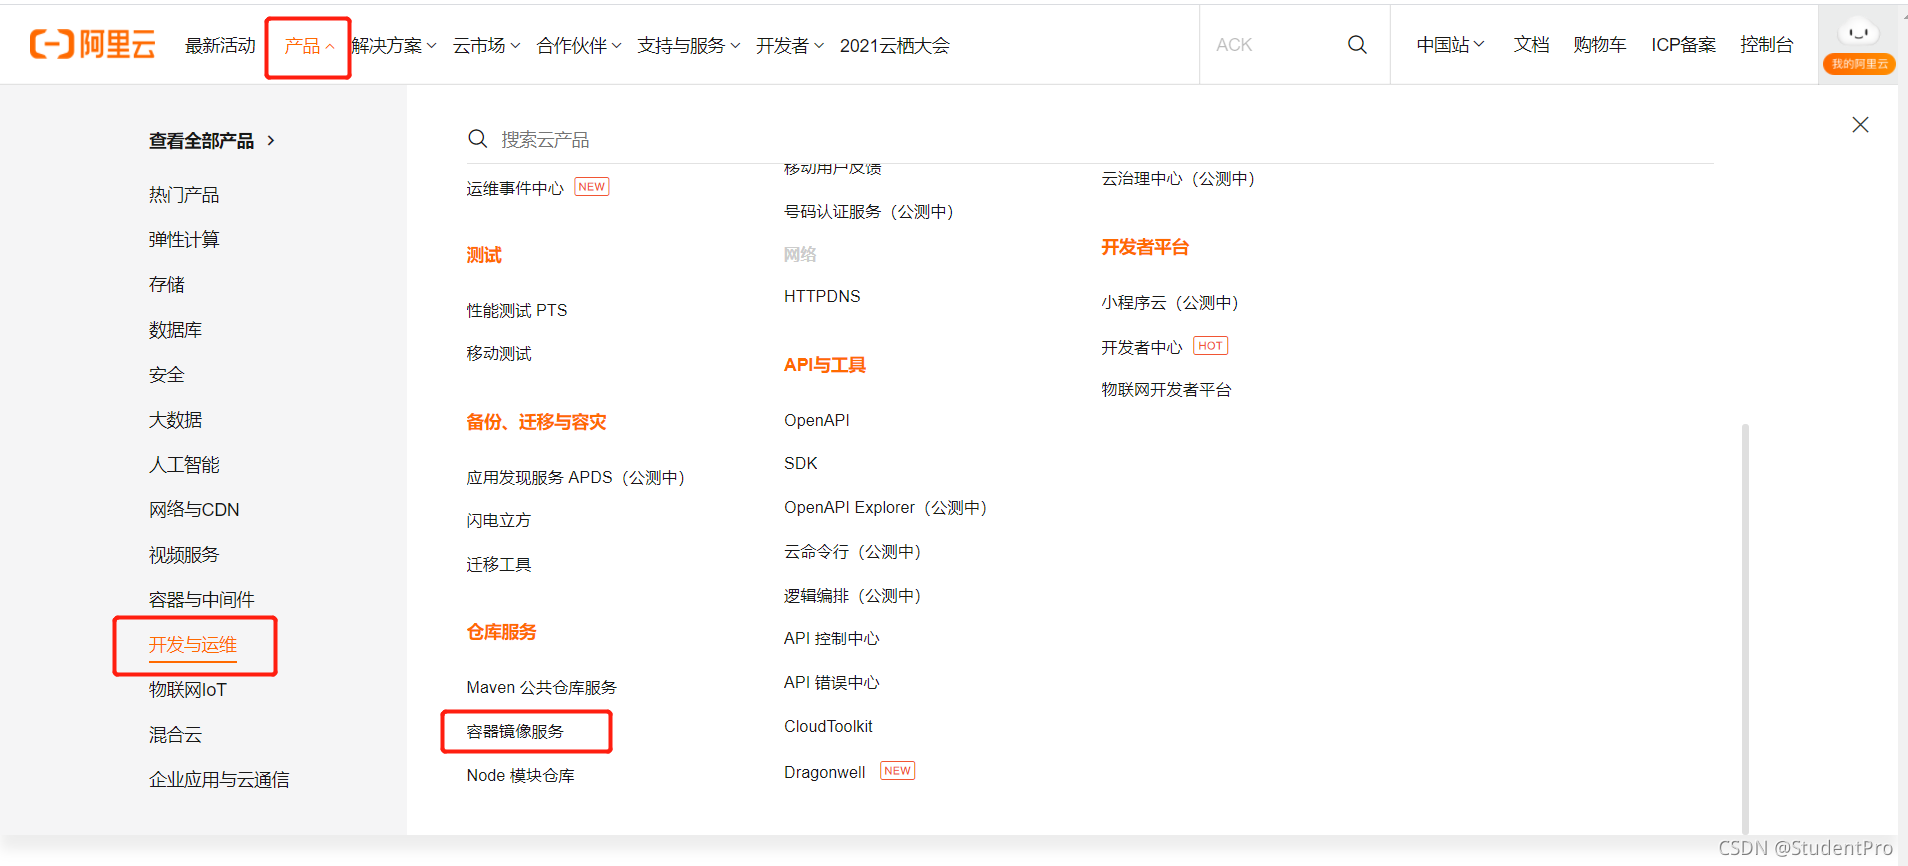Image resolution: width=1908 pixels, height=866 pixels.
Task: Open OpenAPI Explorer
Action: tap(886, 508)
